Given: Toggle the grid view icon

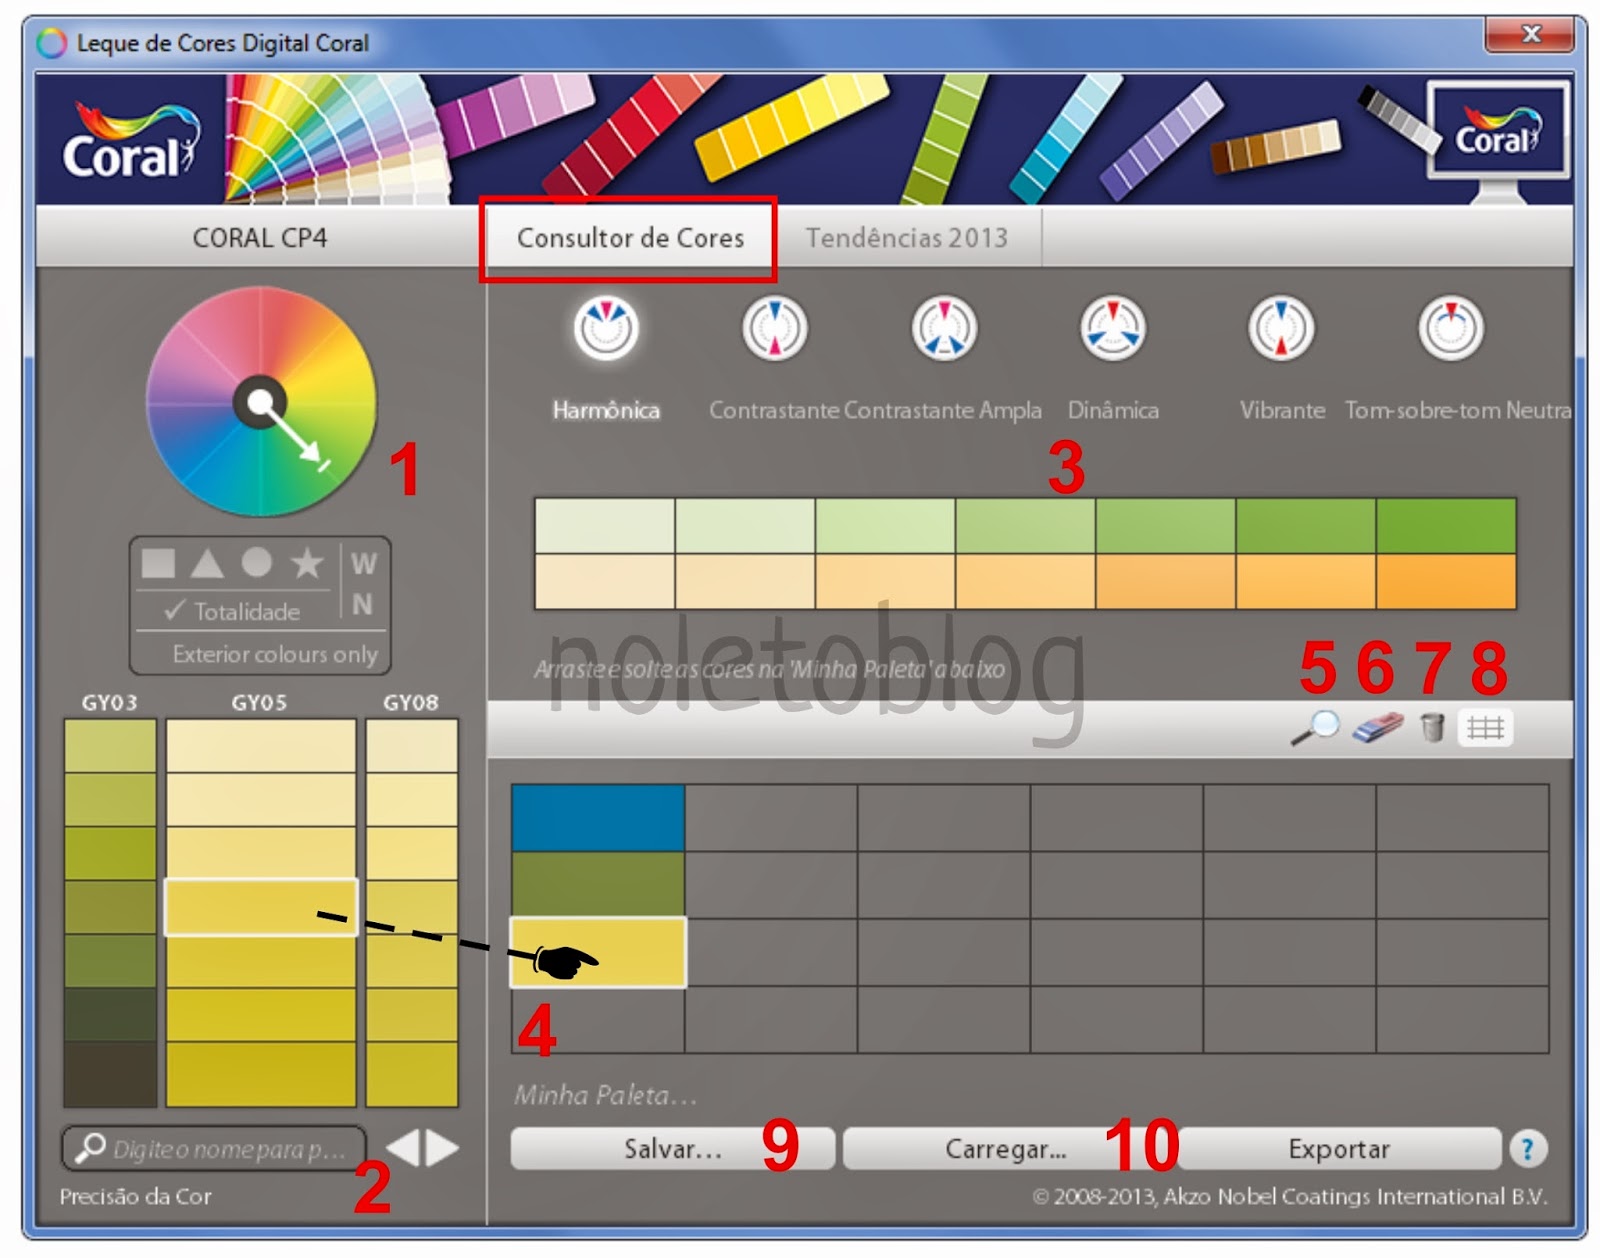Looking at the screenshot, I should pos(1485,727).
